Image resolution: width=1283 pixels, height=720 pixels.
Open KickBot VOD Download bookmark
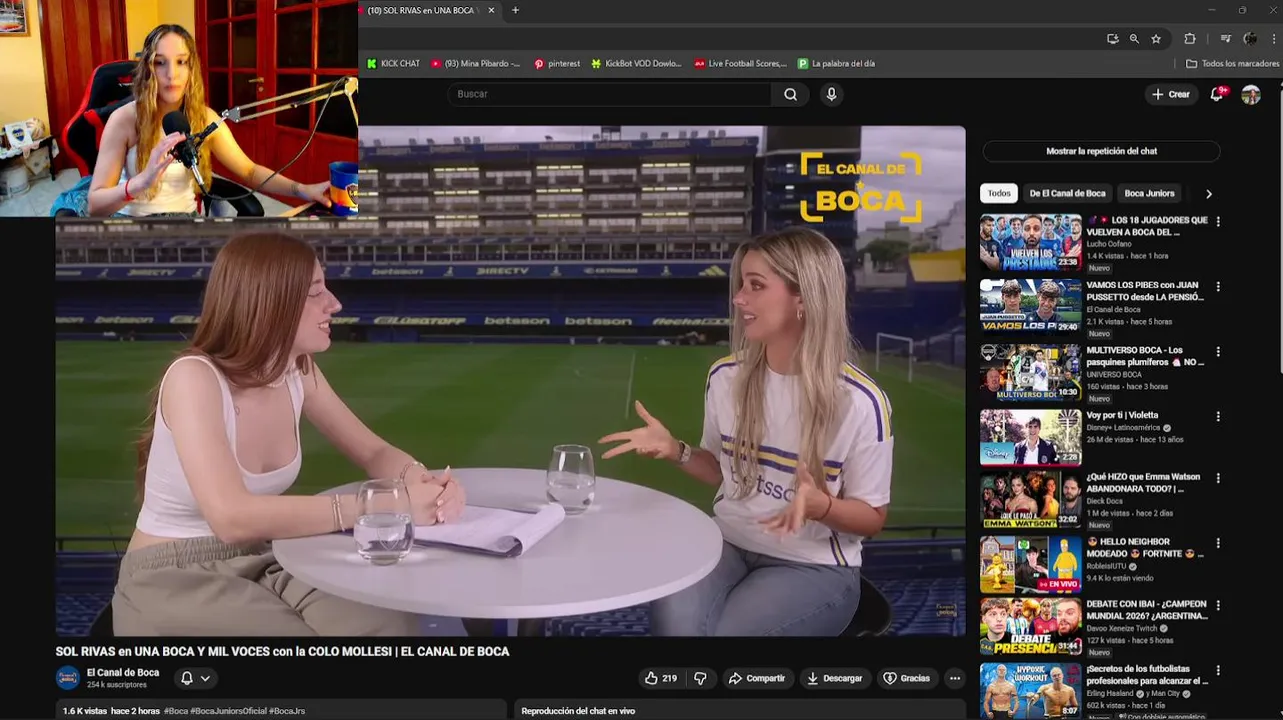click(x=636, y=64)
